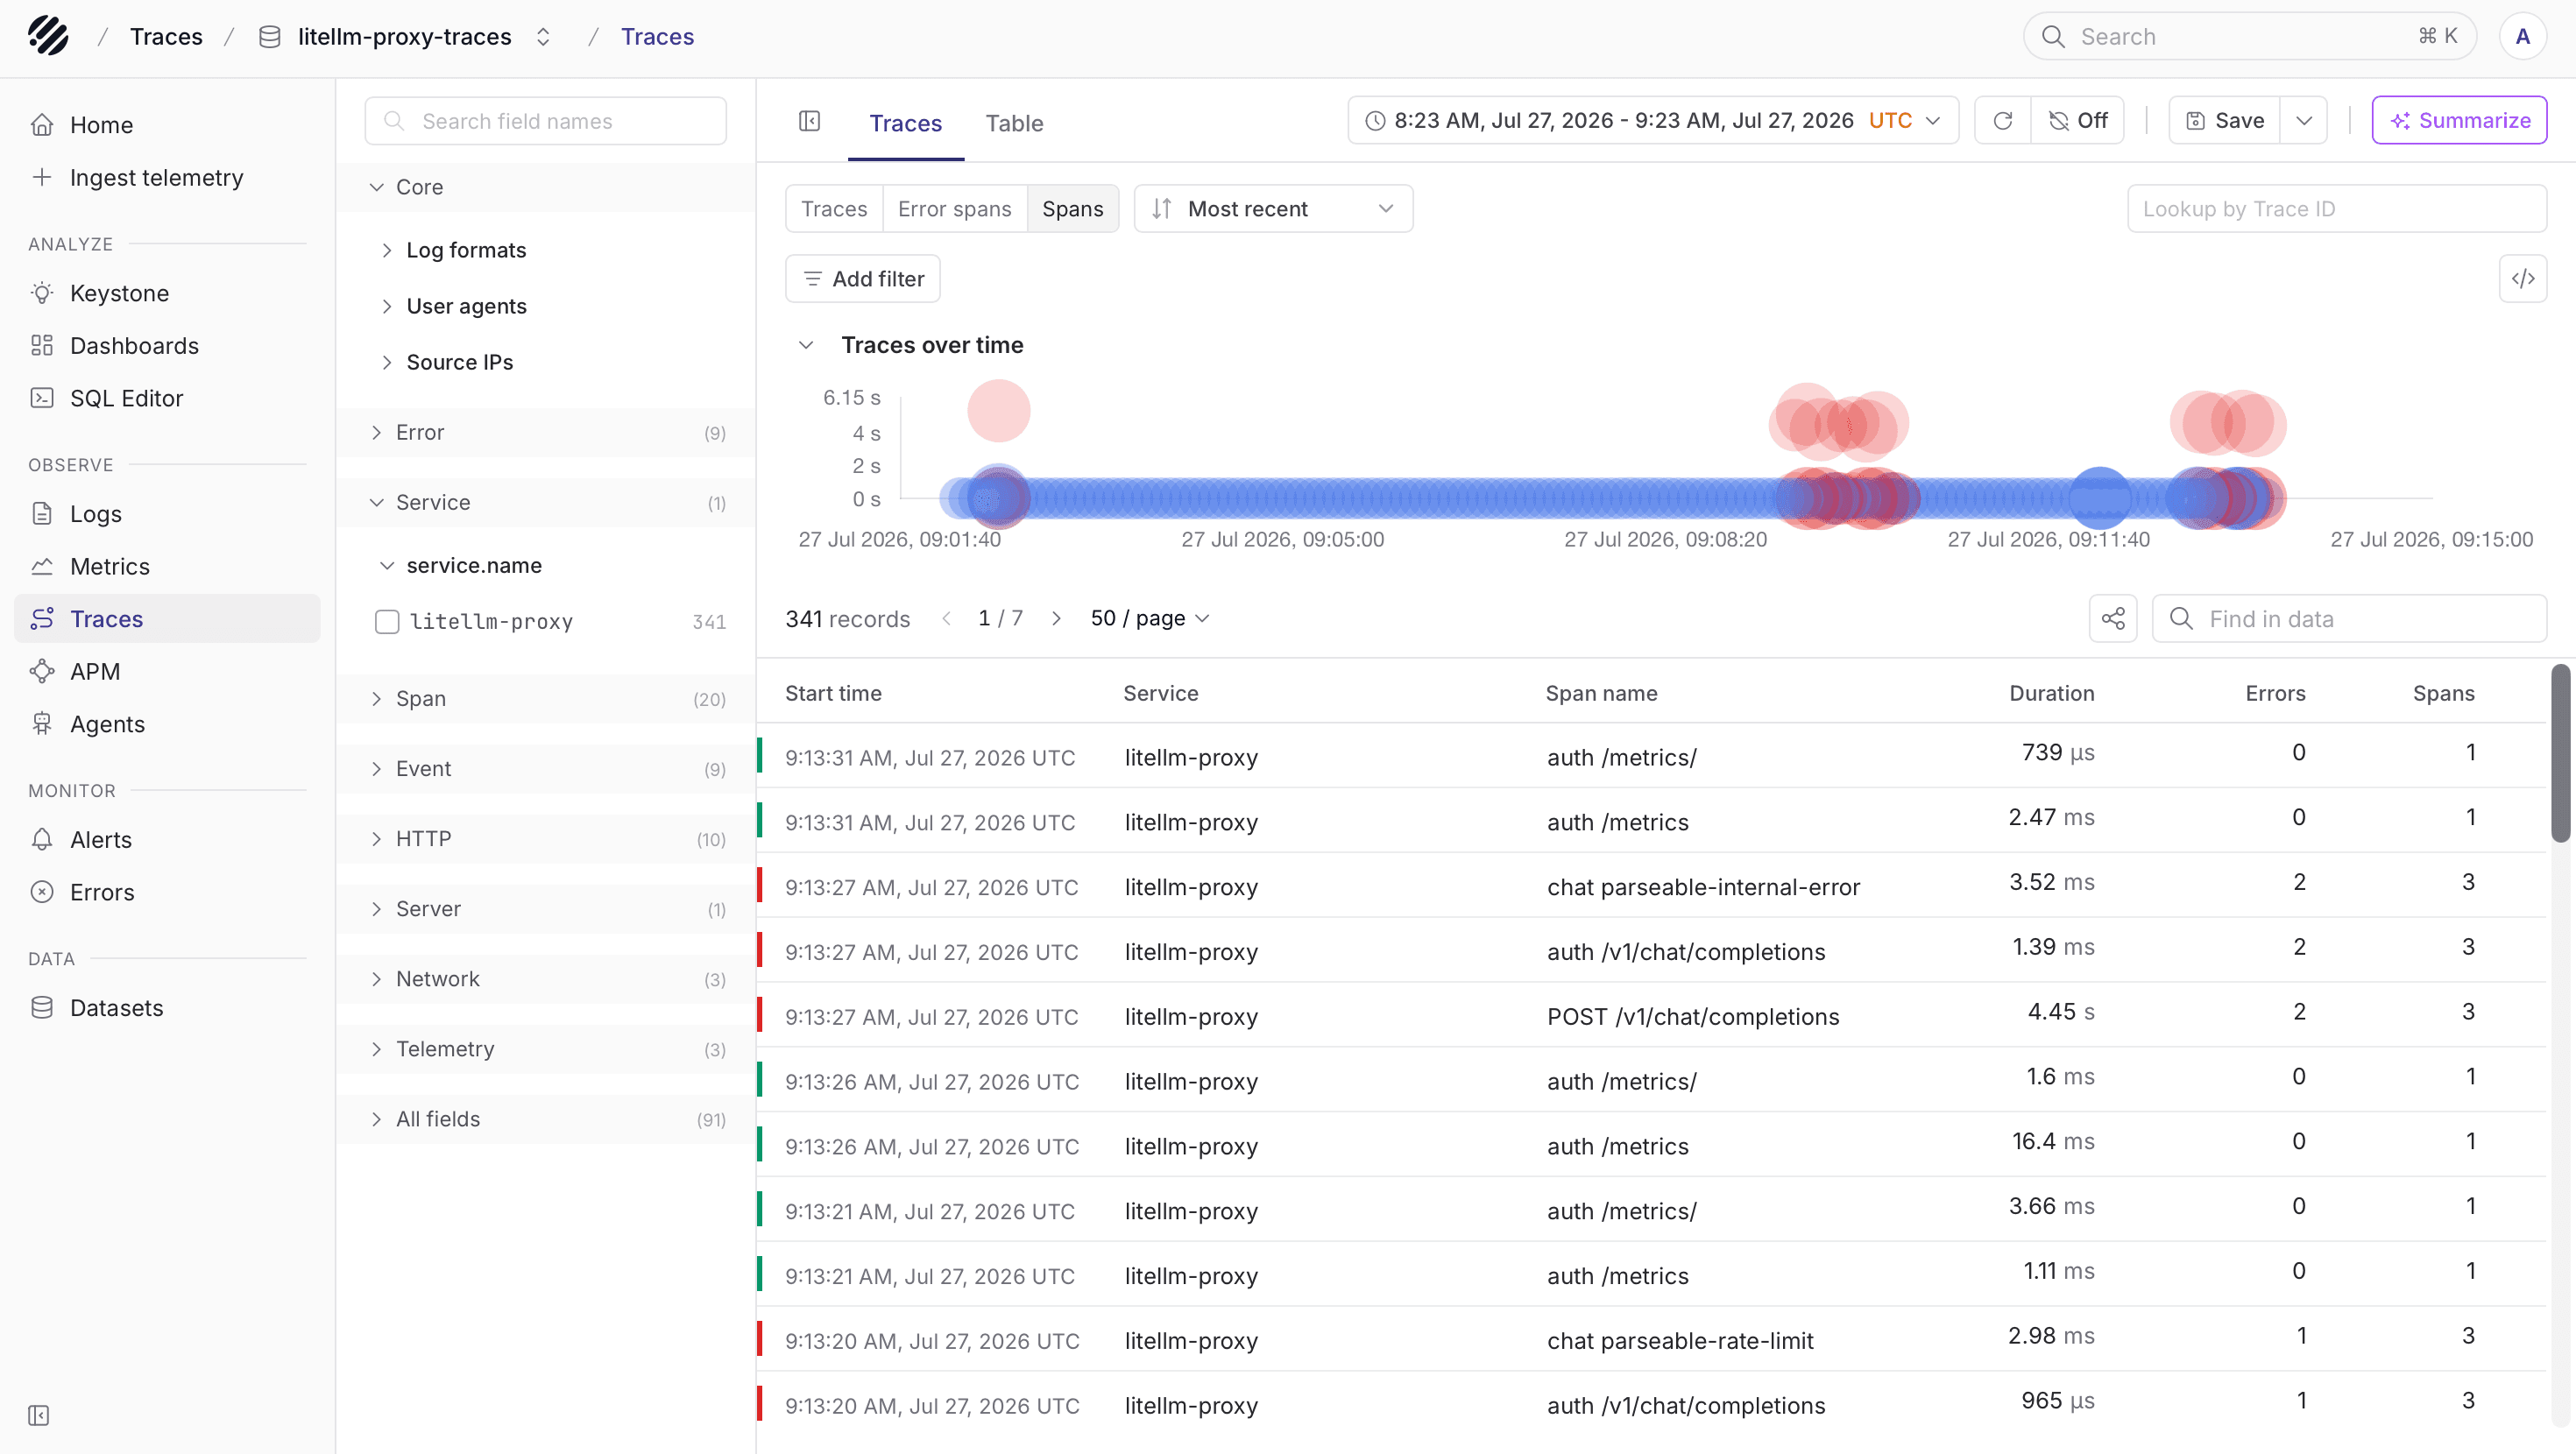The height and width of the screenshot is (1454, 2576).
Task: Click the records table vertical scrollbar
Action: 2559,754
